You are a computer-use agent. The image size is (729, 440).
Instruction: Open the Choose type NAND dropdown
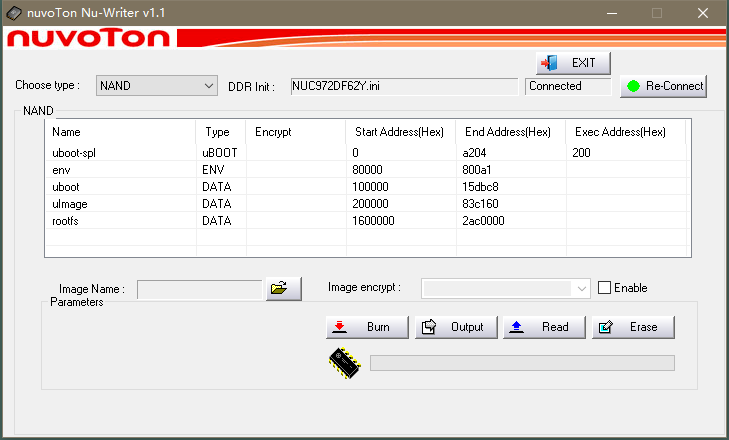pos(157,86)
